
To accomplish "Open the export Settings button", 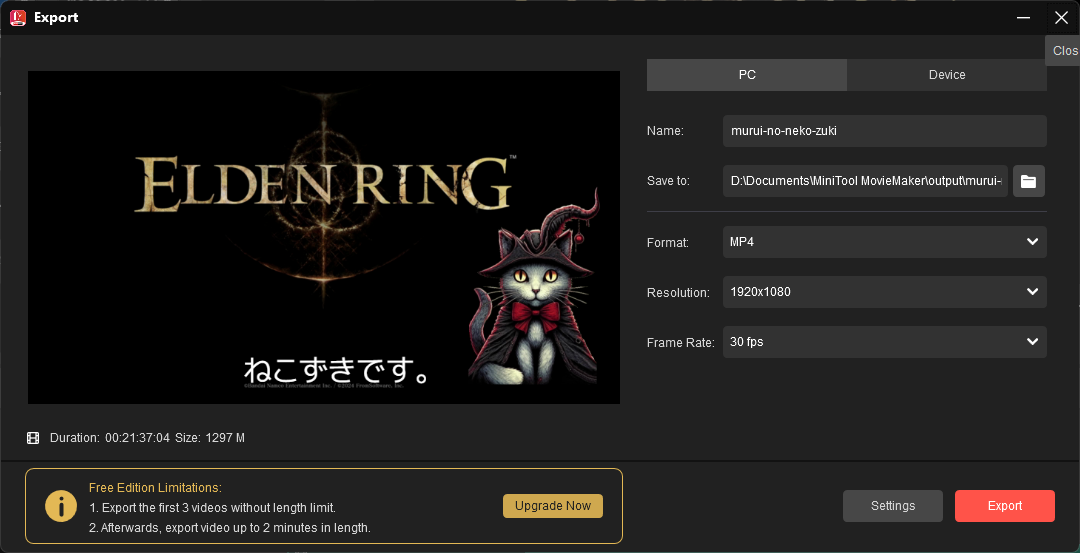I will point(893,506).
